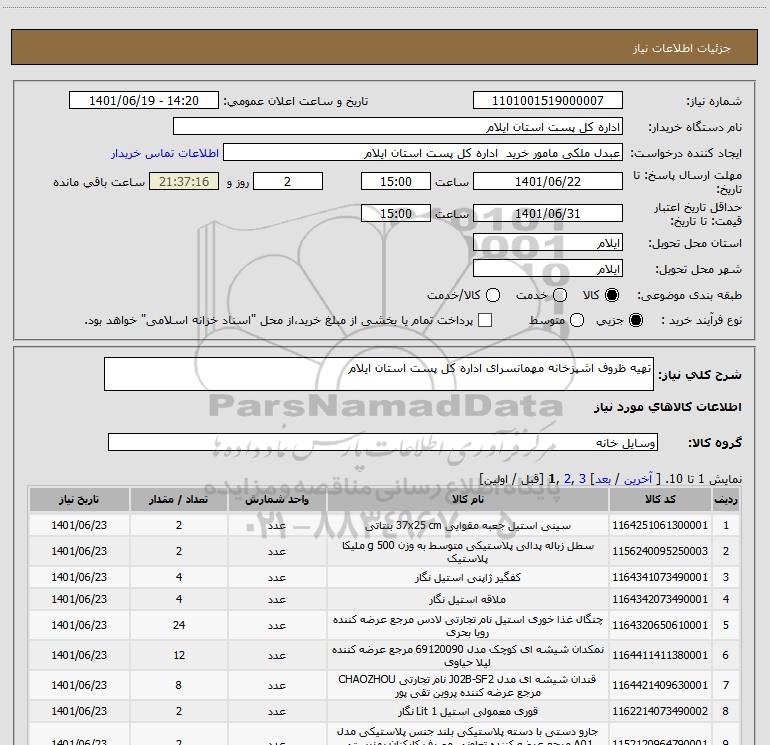Click the جزئیات اطلاعات نیاز header title
770x745 pixels.
point(682,48)
